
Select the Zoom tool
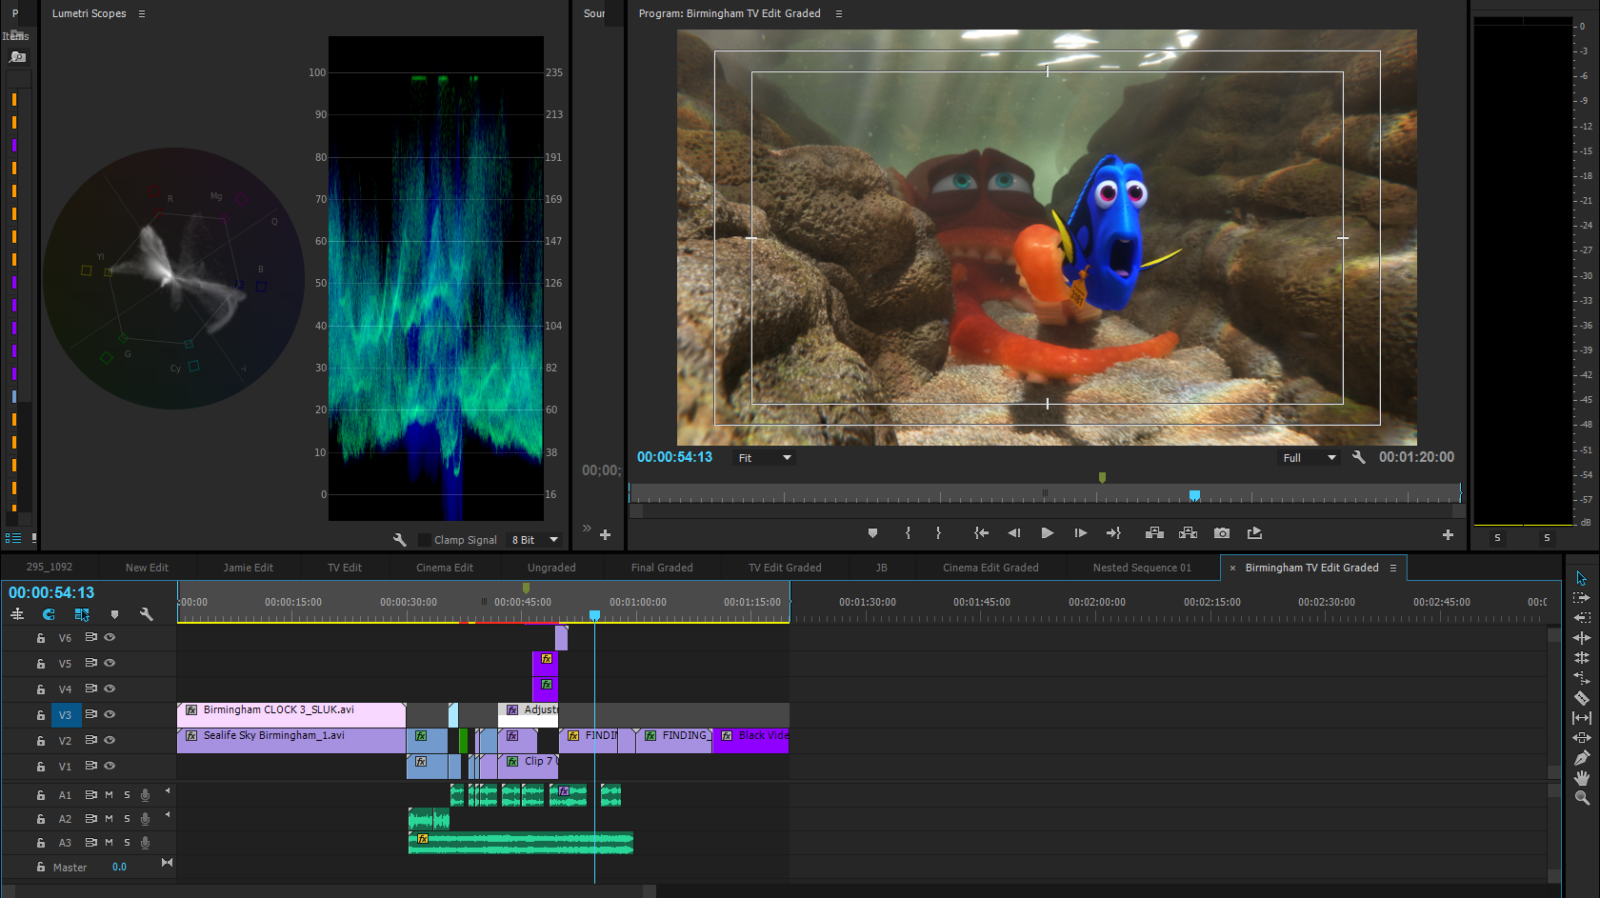tap(1581, 798)
